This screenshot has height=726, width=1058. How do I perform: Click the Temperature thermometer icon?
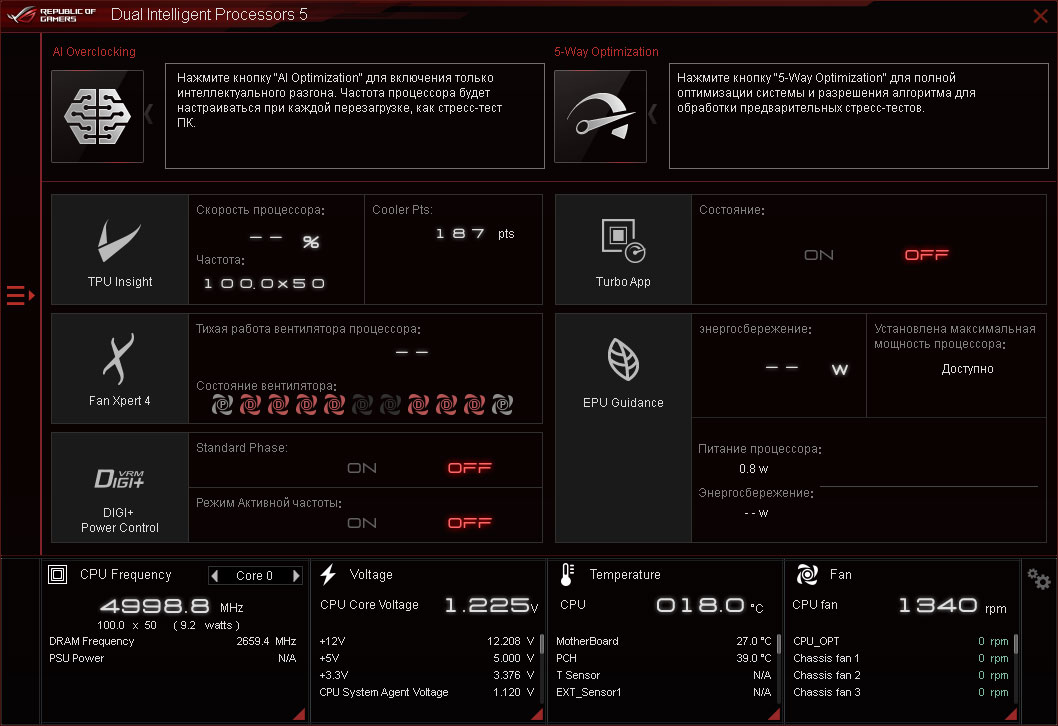(x=567, y=574)
